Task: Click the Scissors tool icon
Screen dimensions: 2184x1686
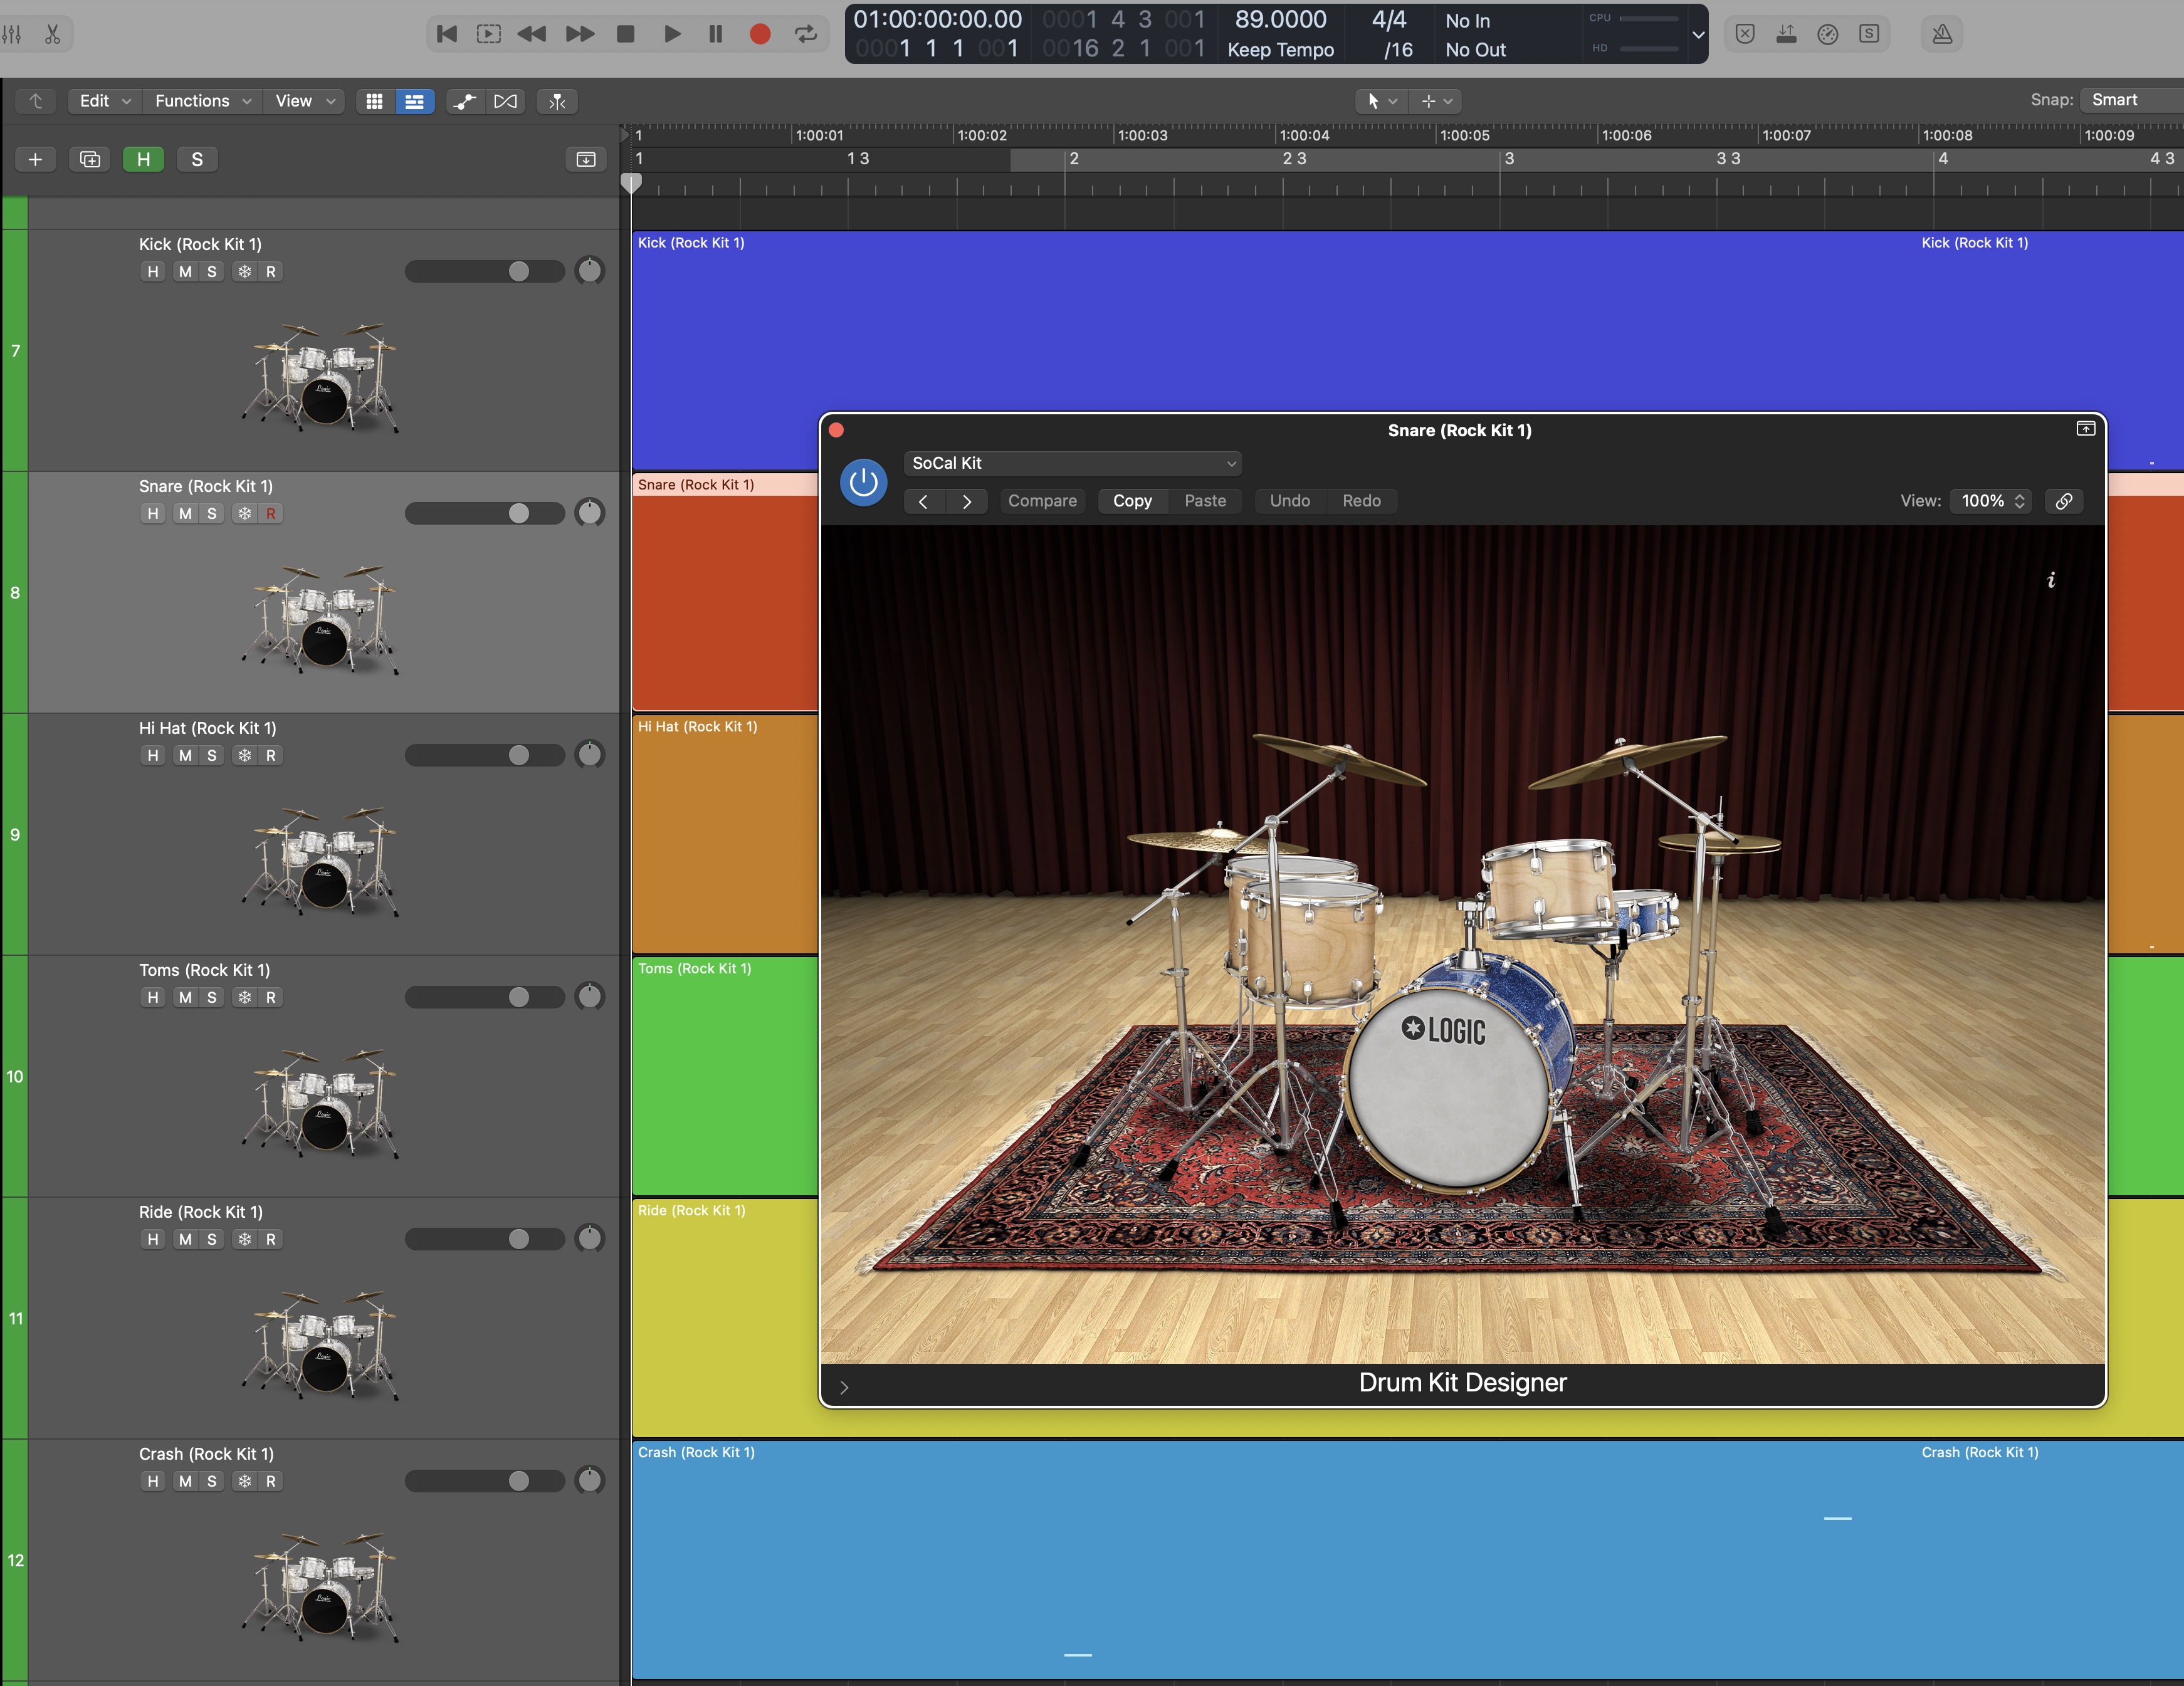Action: (x=53, y=34)
